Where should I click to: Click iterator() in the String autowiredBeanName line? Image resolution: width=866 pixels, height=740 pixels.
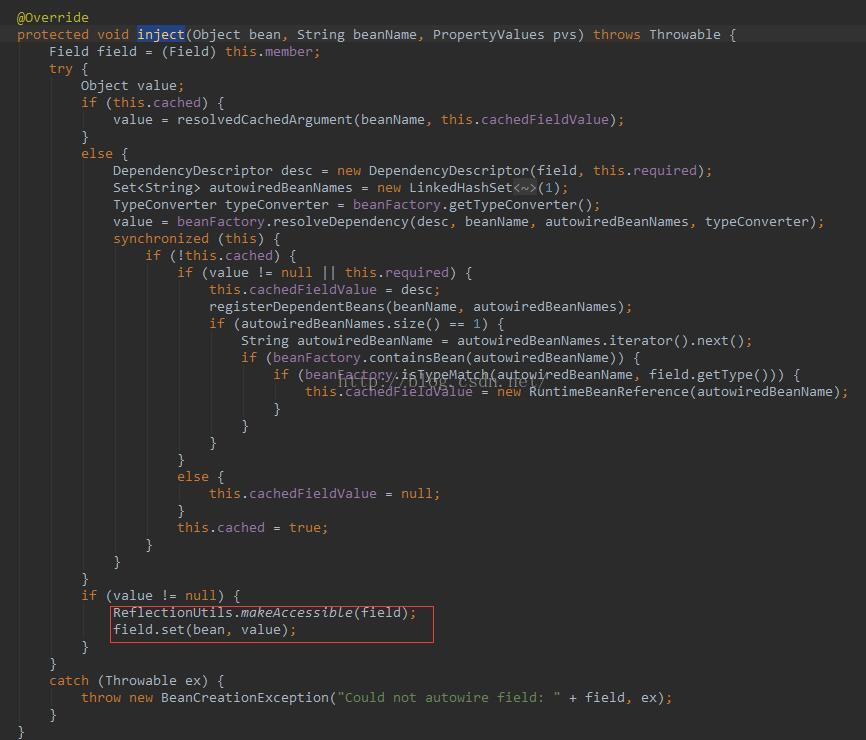648,341
